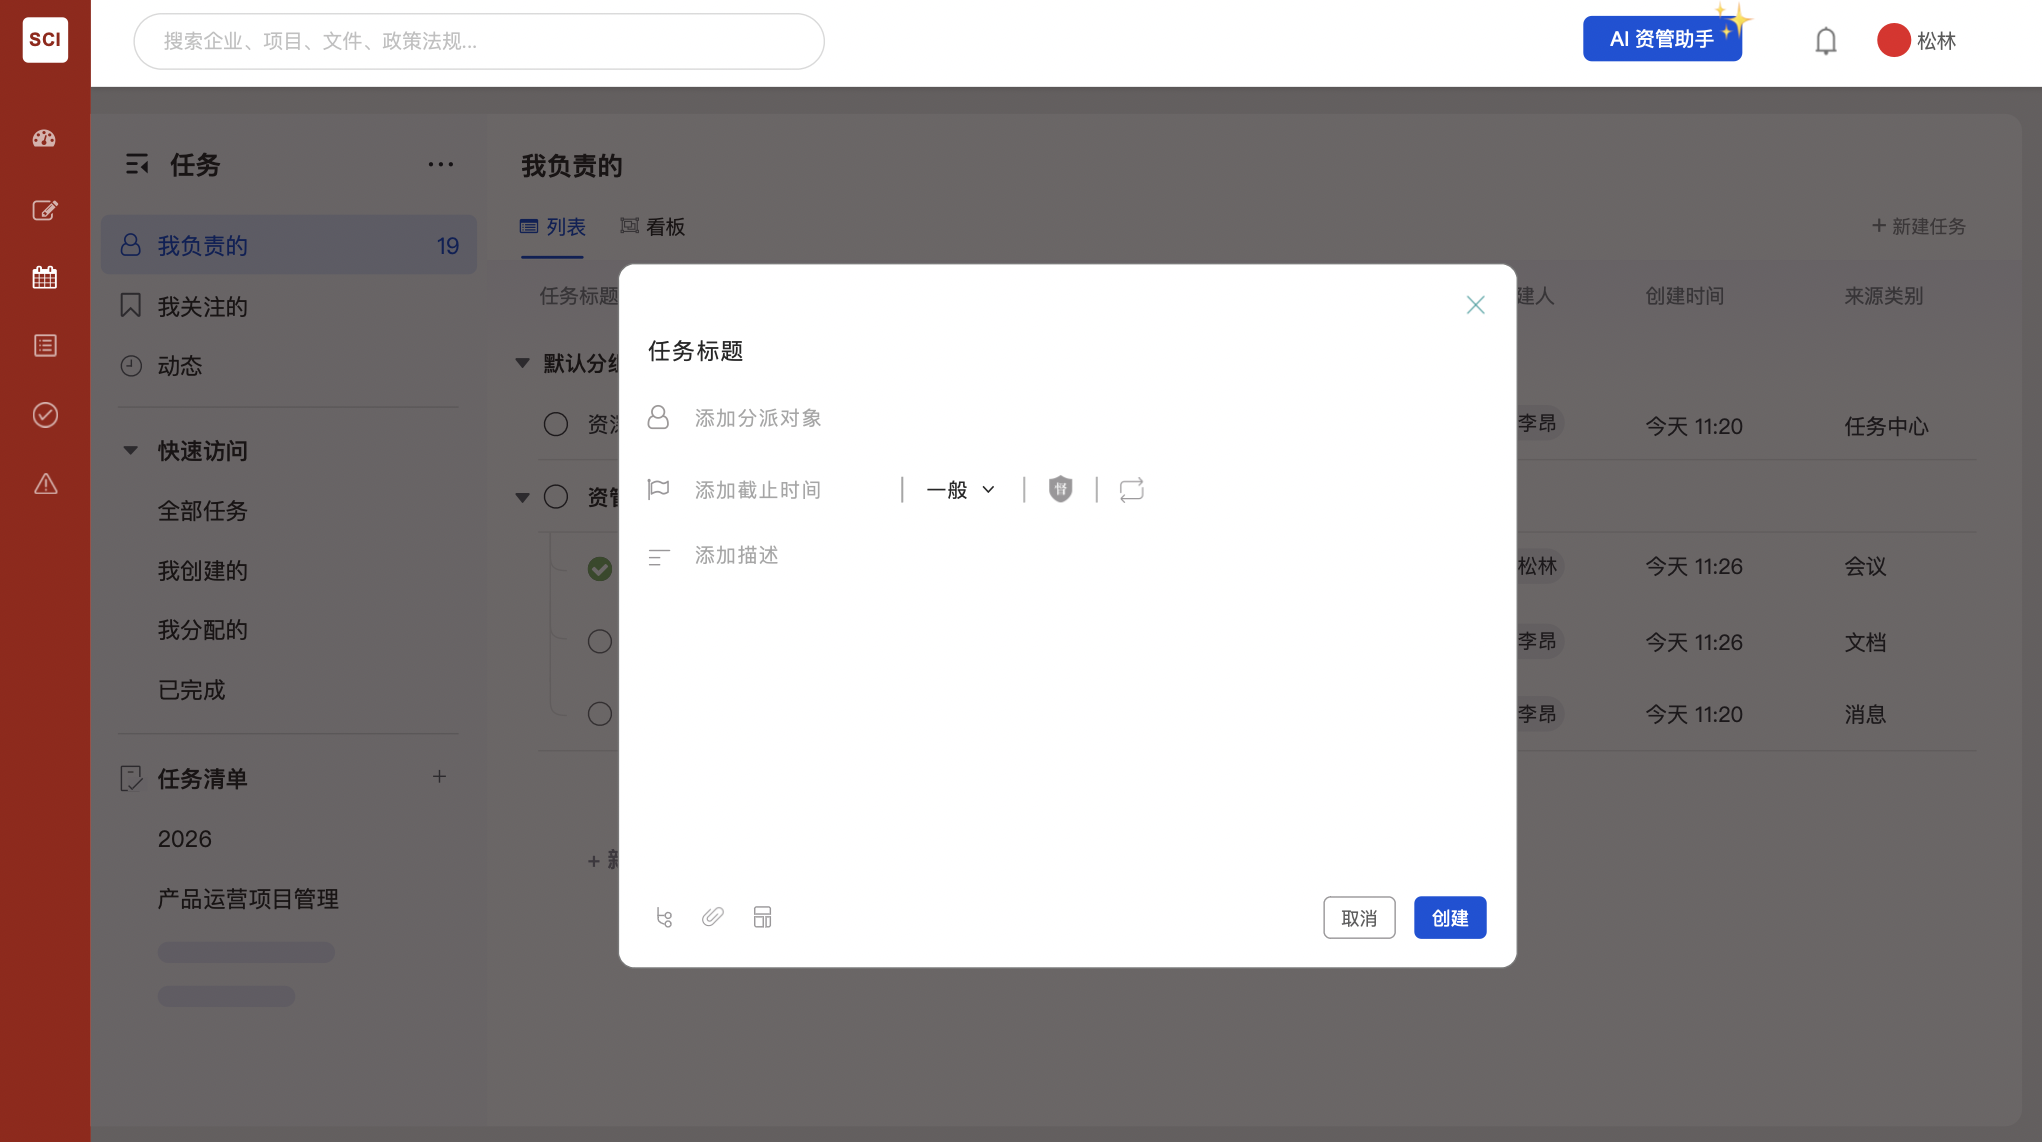Click the 创建 button
2042x1142 pixels.
1450,918
